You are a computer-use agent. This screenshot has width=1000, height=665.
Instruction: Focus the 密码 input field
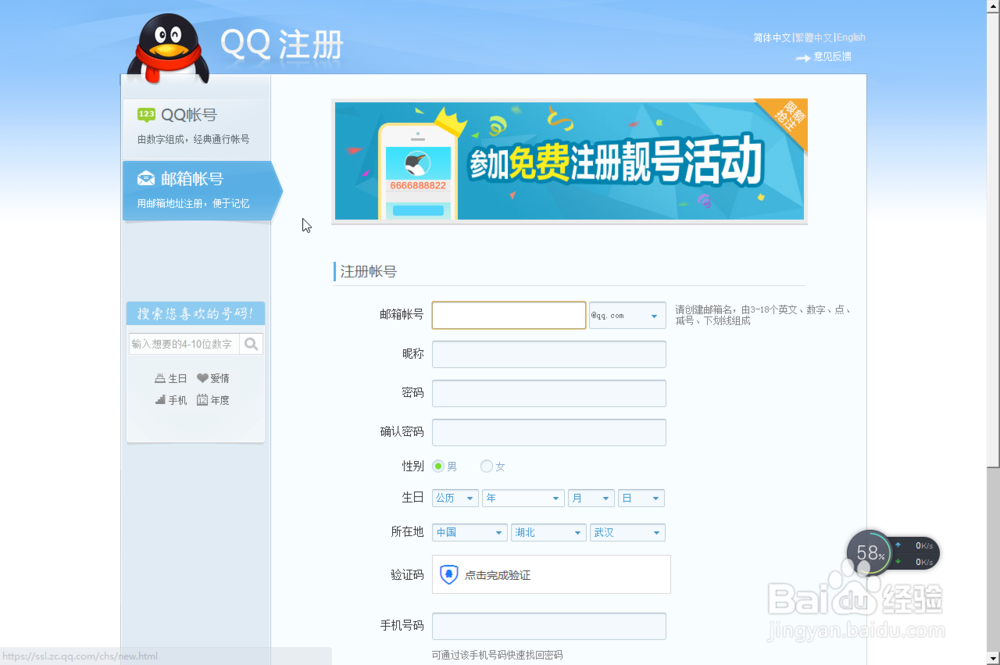[x=549, y=393]
